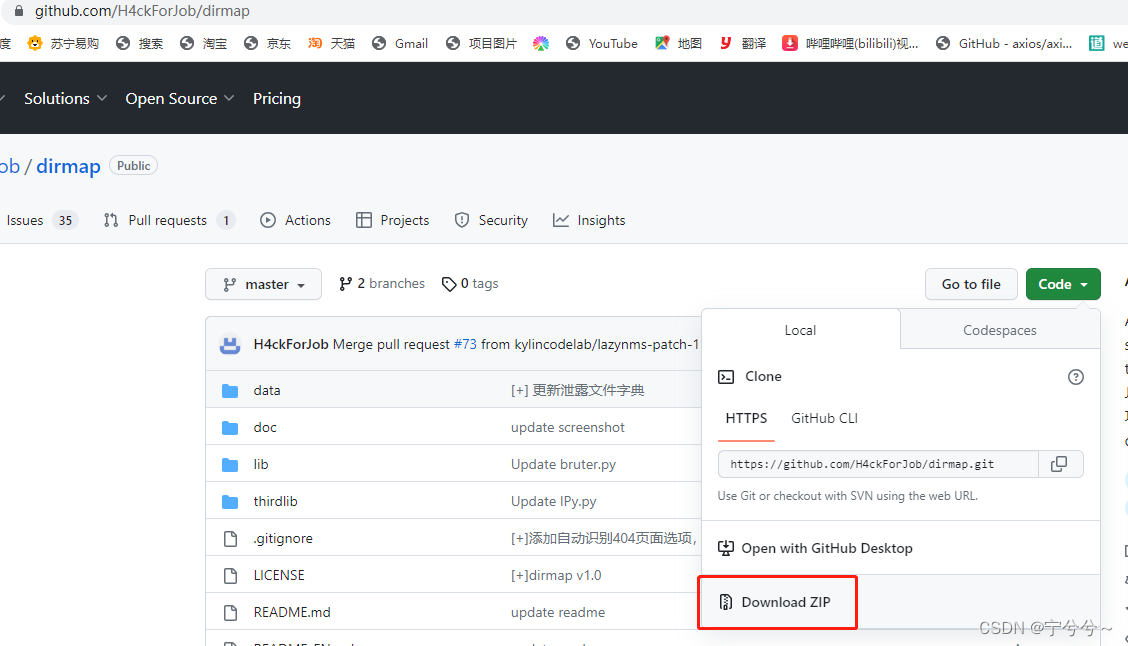Open the 苏宁易购 bookmark

tap(63, 43)
